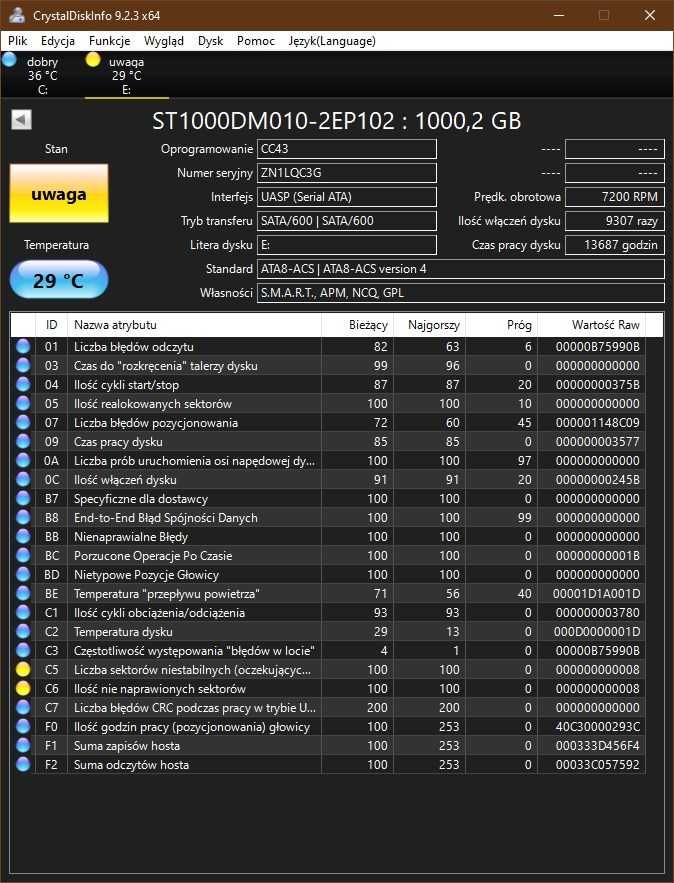Select raw value 00000B75990B in row 01
The height and width of the screenshot is (883, 674).
click(597, 346)
